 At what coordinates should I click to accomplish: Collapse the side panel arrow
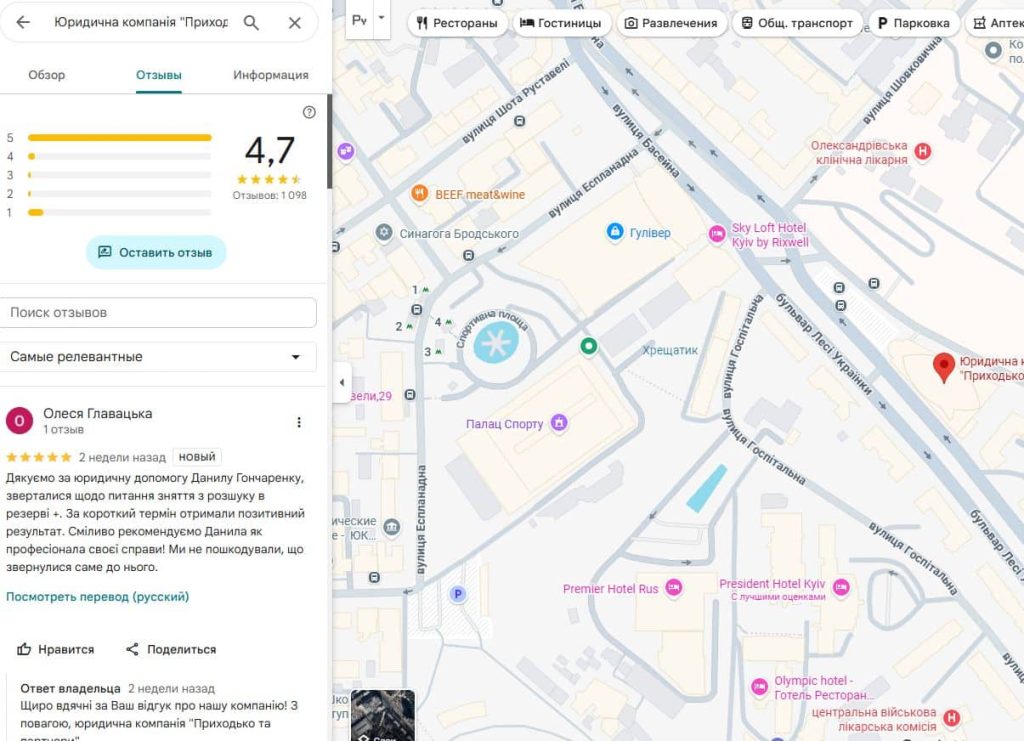(x=342, y=383)
